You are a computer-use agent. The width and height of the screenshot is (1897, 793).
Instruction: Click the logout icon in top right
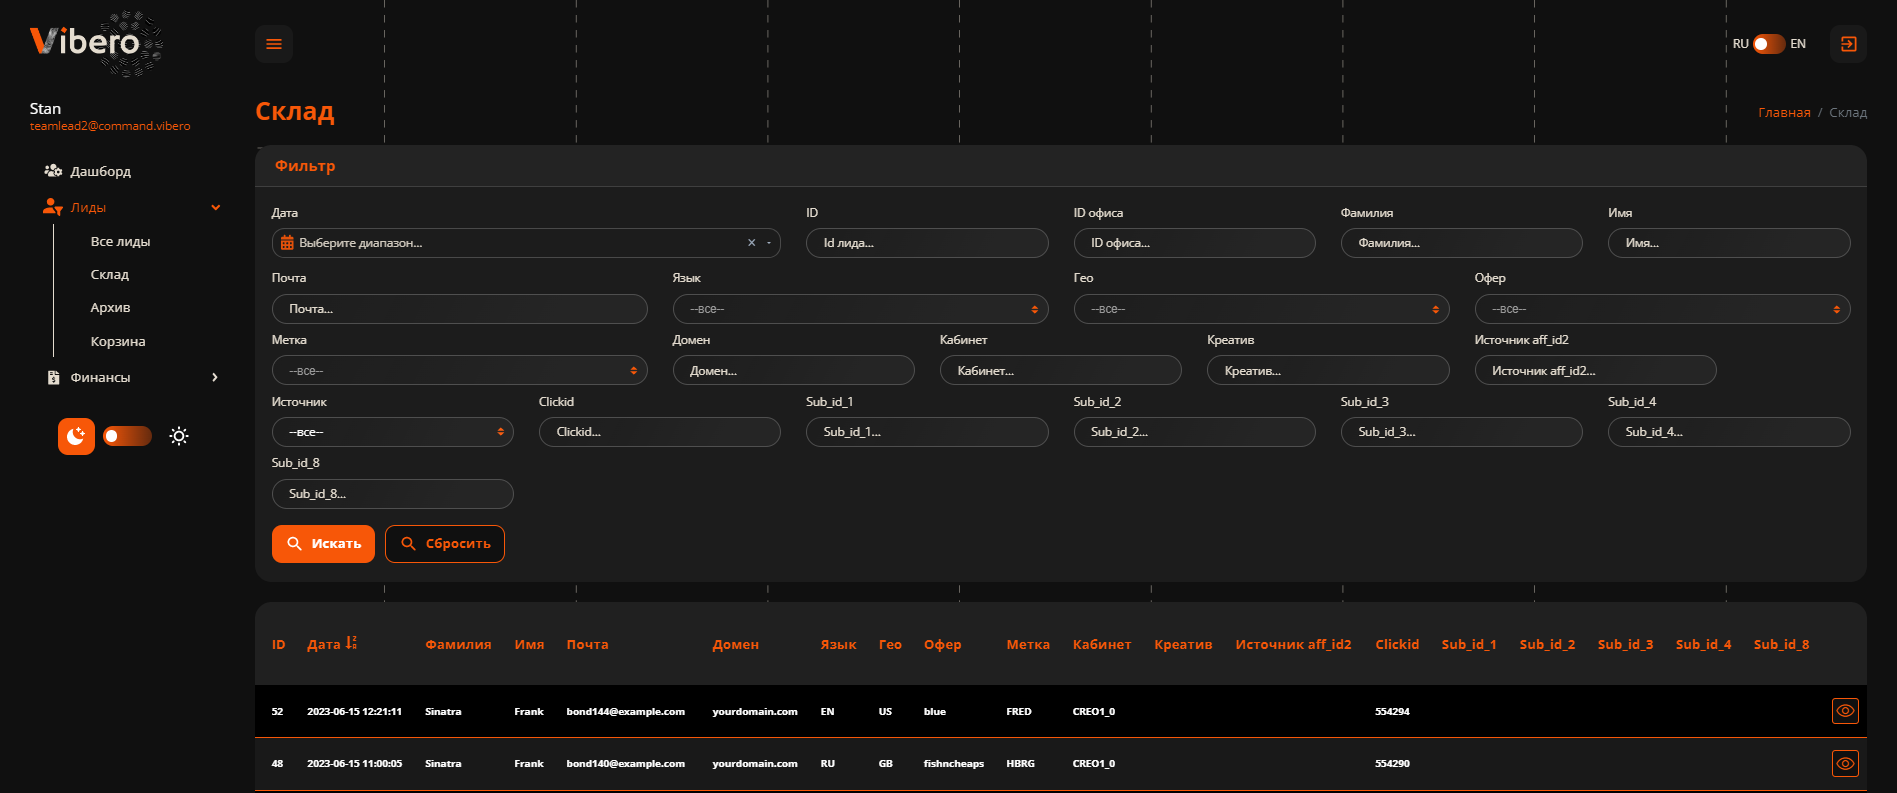[1848, 44]
